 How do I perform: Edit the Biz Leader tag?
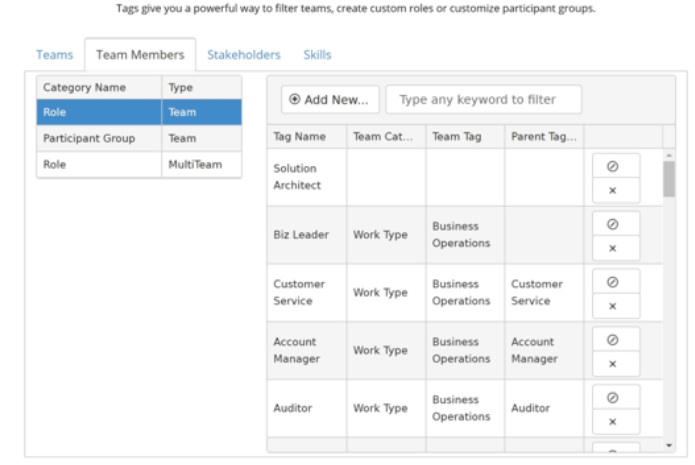pyautogui.click(x=616, y=224)
